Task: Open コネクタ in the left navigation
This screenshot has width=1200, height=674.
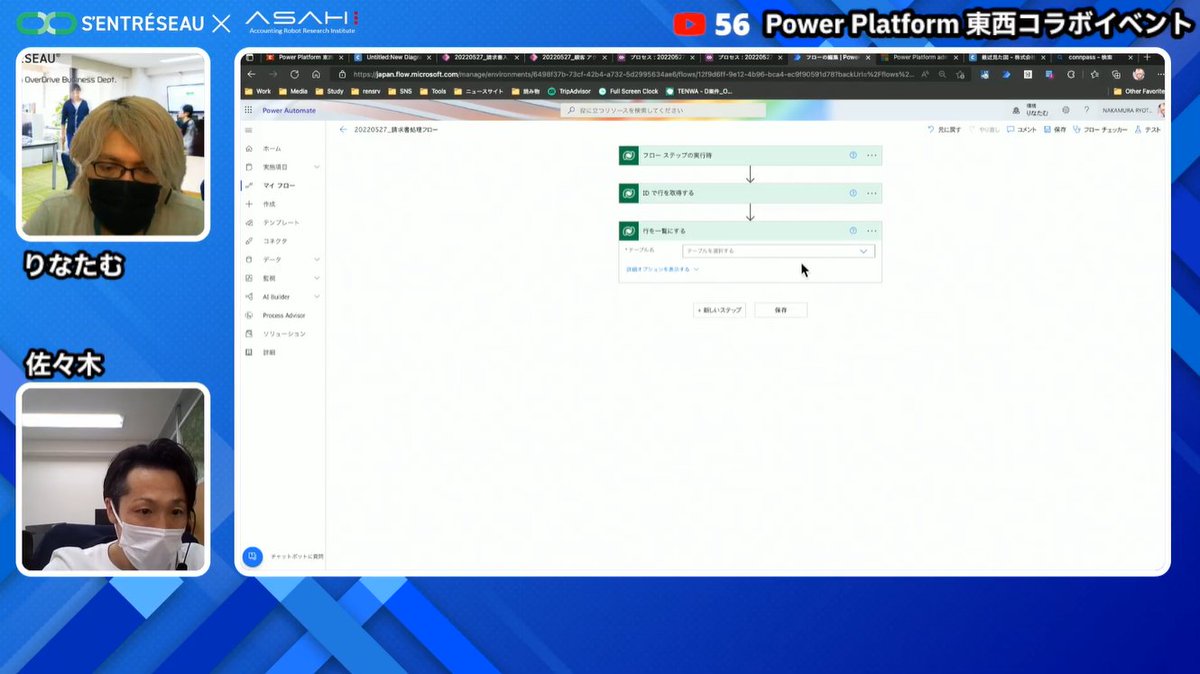Action: point(275,241)
